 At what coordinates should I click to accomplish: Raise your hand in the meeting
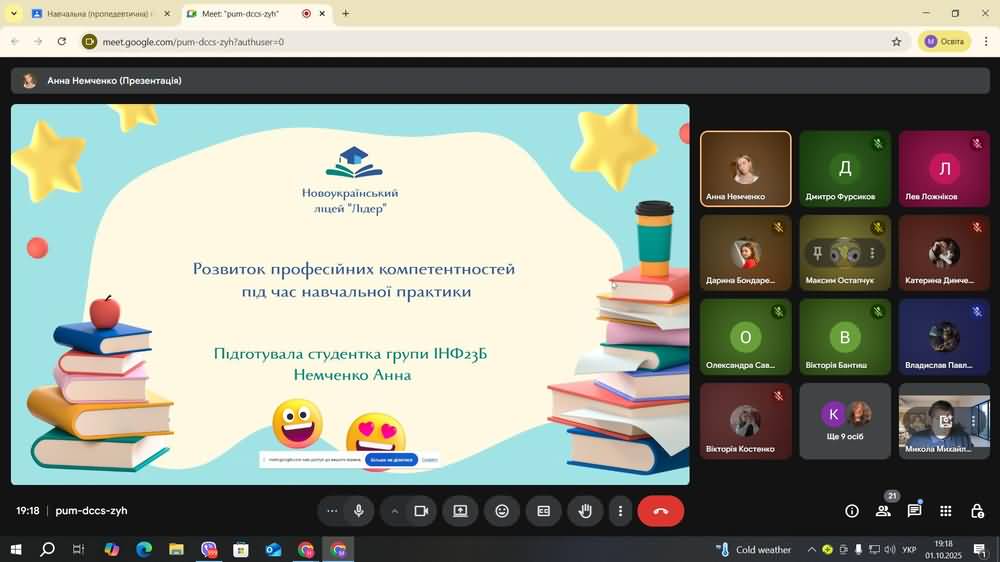(x=585, y=511)
